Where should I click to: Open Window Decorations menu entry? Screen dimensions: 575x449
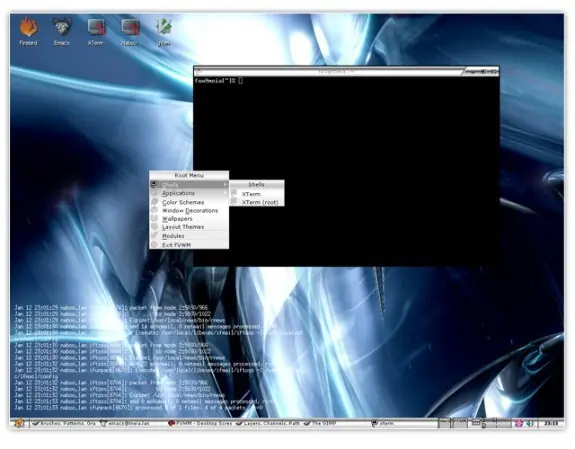coord(189,211)
